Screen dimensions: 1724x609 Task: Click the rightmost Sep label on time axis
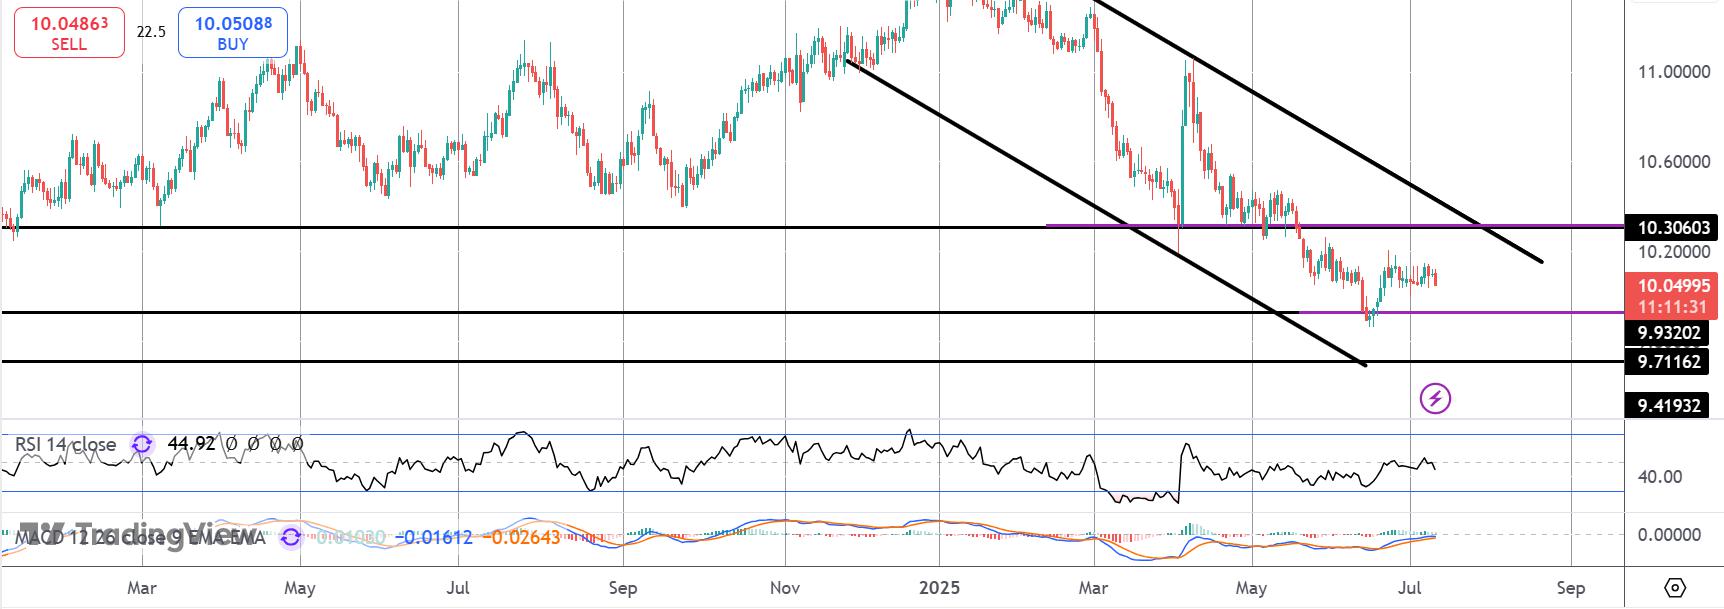[1571, 588]
